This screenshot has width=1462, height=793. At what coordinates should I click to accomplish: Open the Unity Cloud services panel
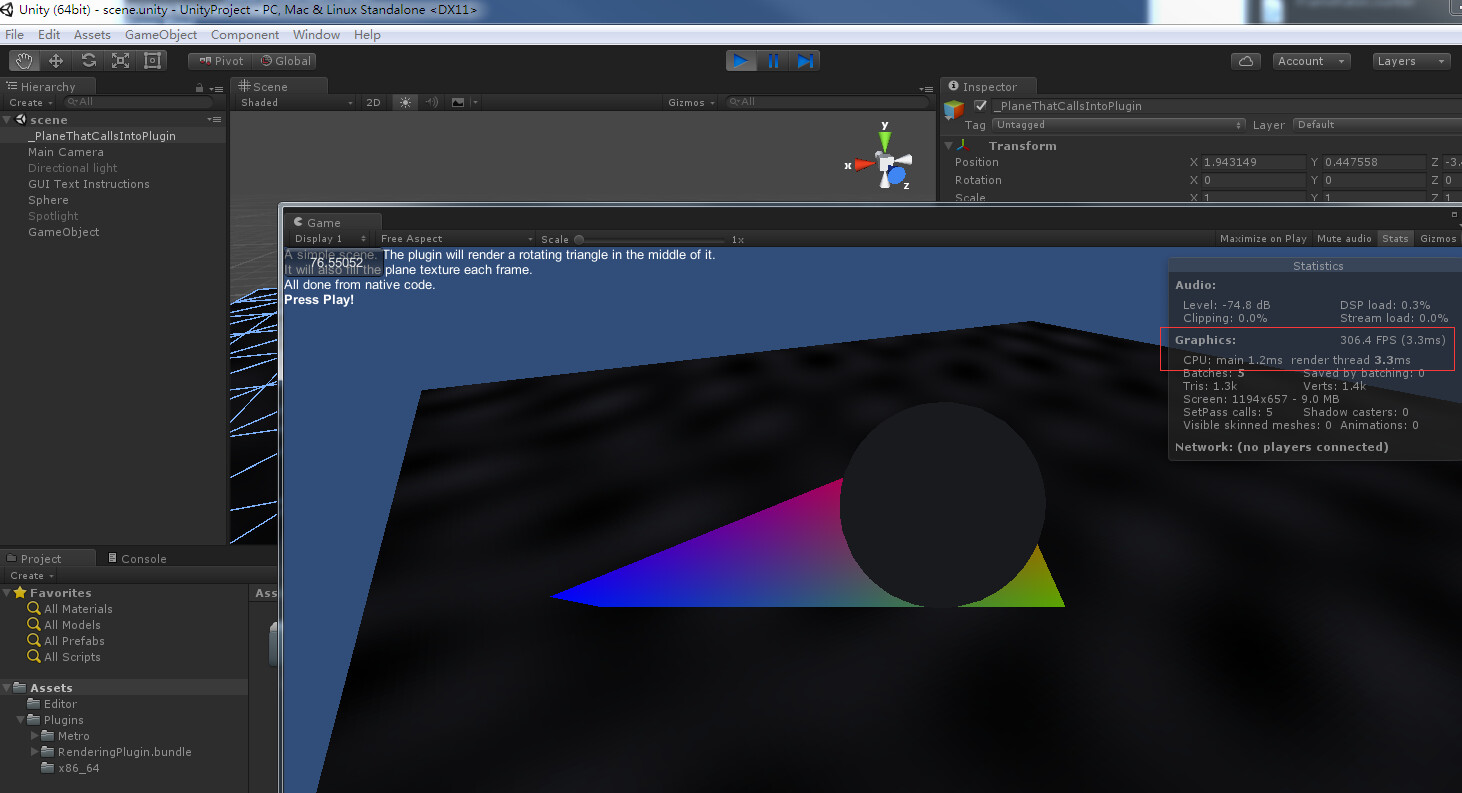click(1245, 60)
